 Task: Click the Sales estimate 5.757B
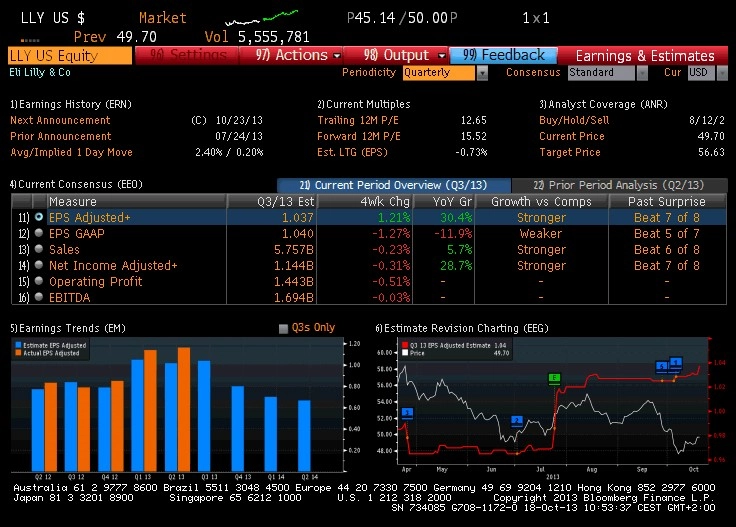click(x=293, y=249)
